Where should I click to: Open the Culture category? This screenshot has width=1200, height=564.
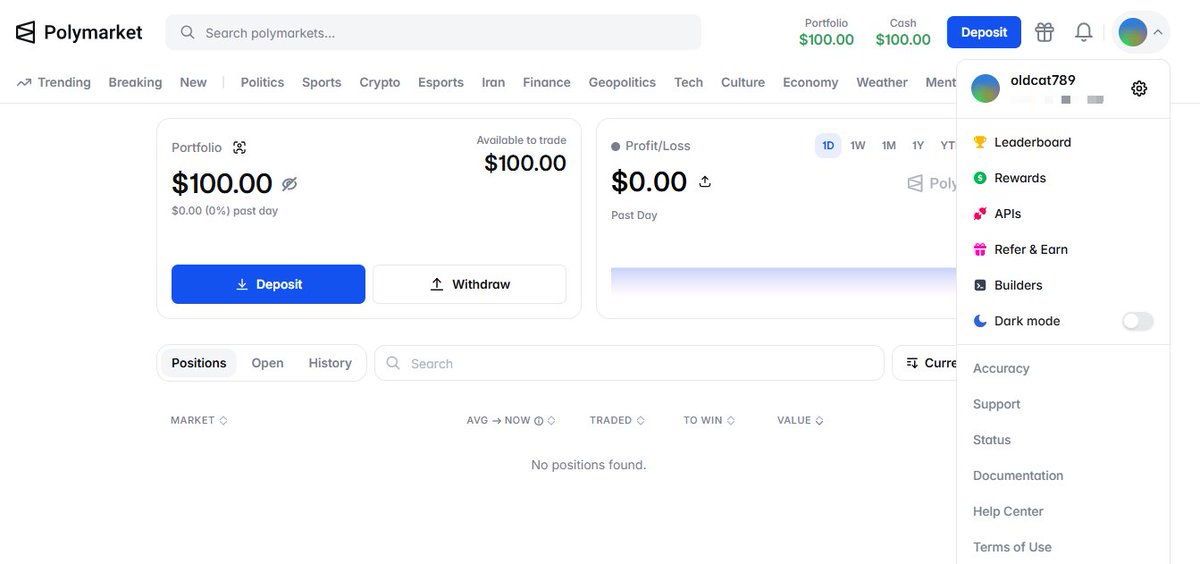point(743,82)
